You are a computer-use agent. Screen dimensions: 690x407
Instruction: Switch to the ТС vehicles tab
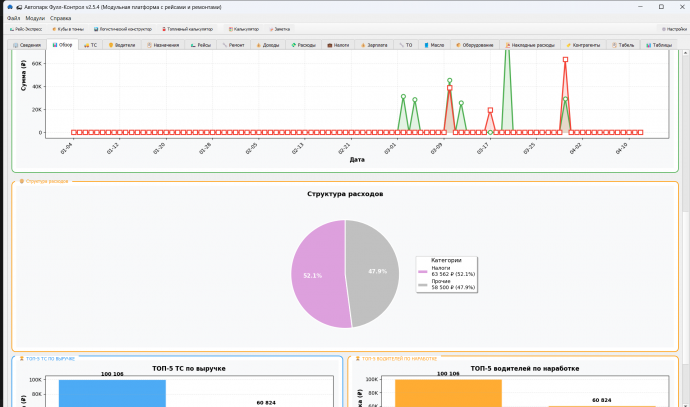pos(91,45)
